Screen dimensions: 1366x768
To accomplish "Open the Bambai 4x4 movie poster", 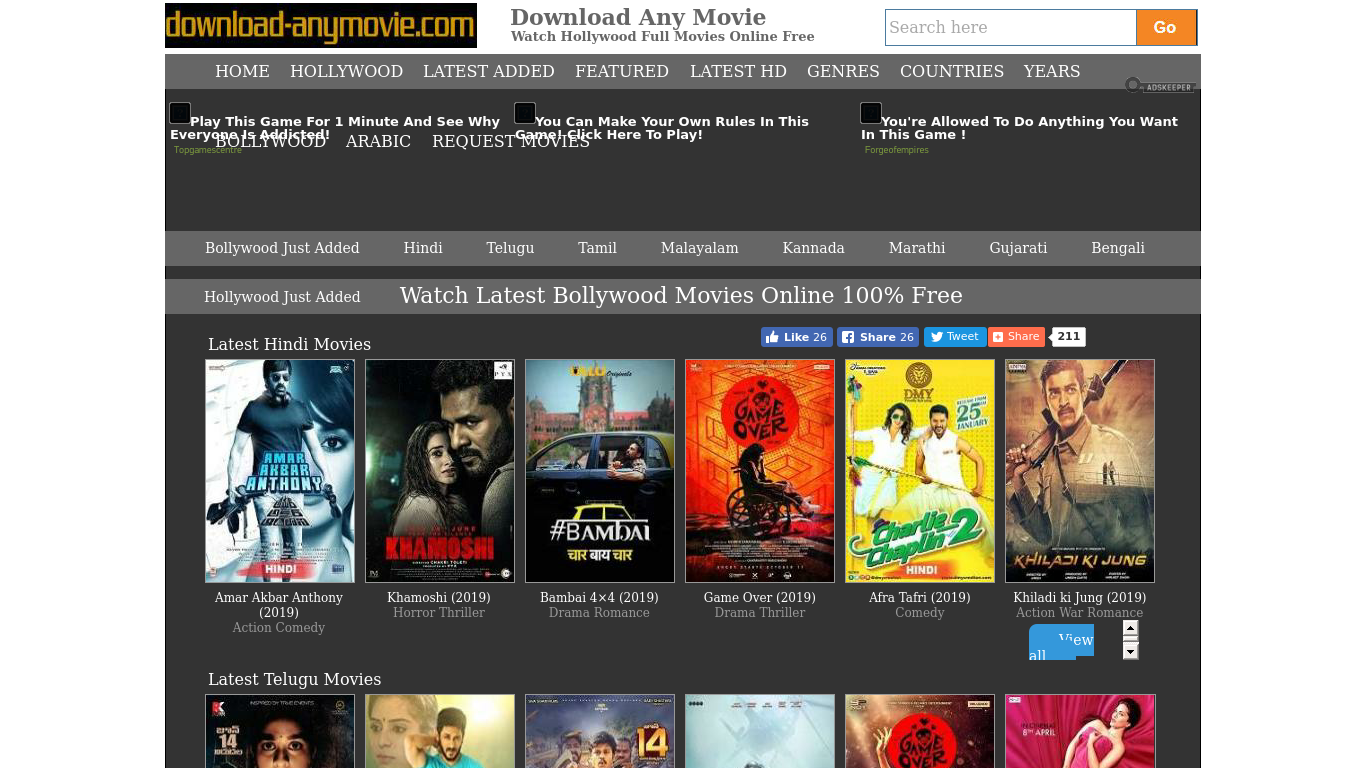I will tap(600, 471).
